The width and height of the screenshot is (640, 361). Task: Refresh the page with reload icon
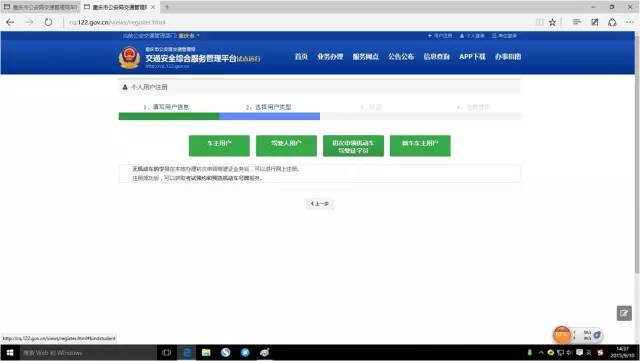48,22
